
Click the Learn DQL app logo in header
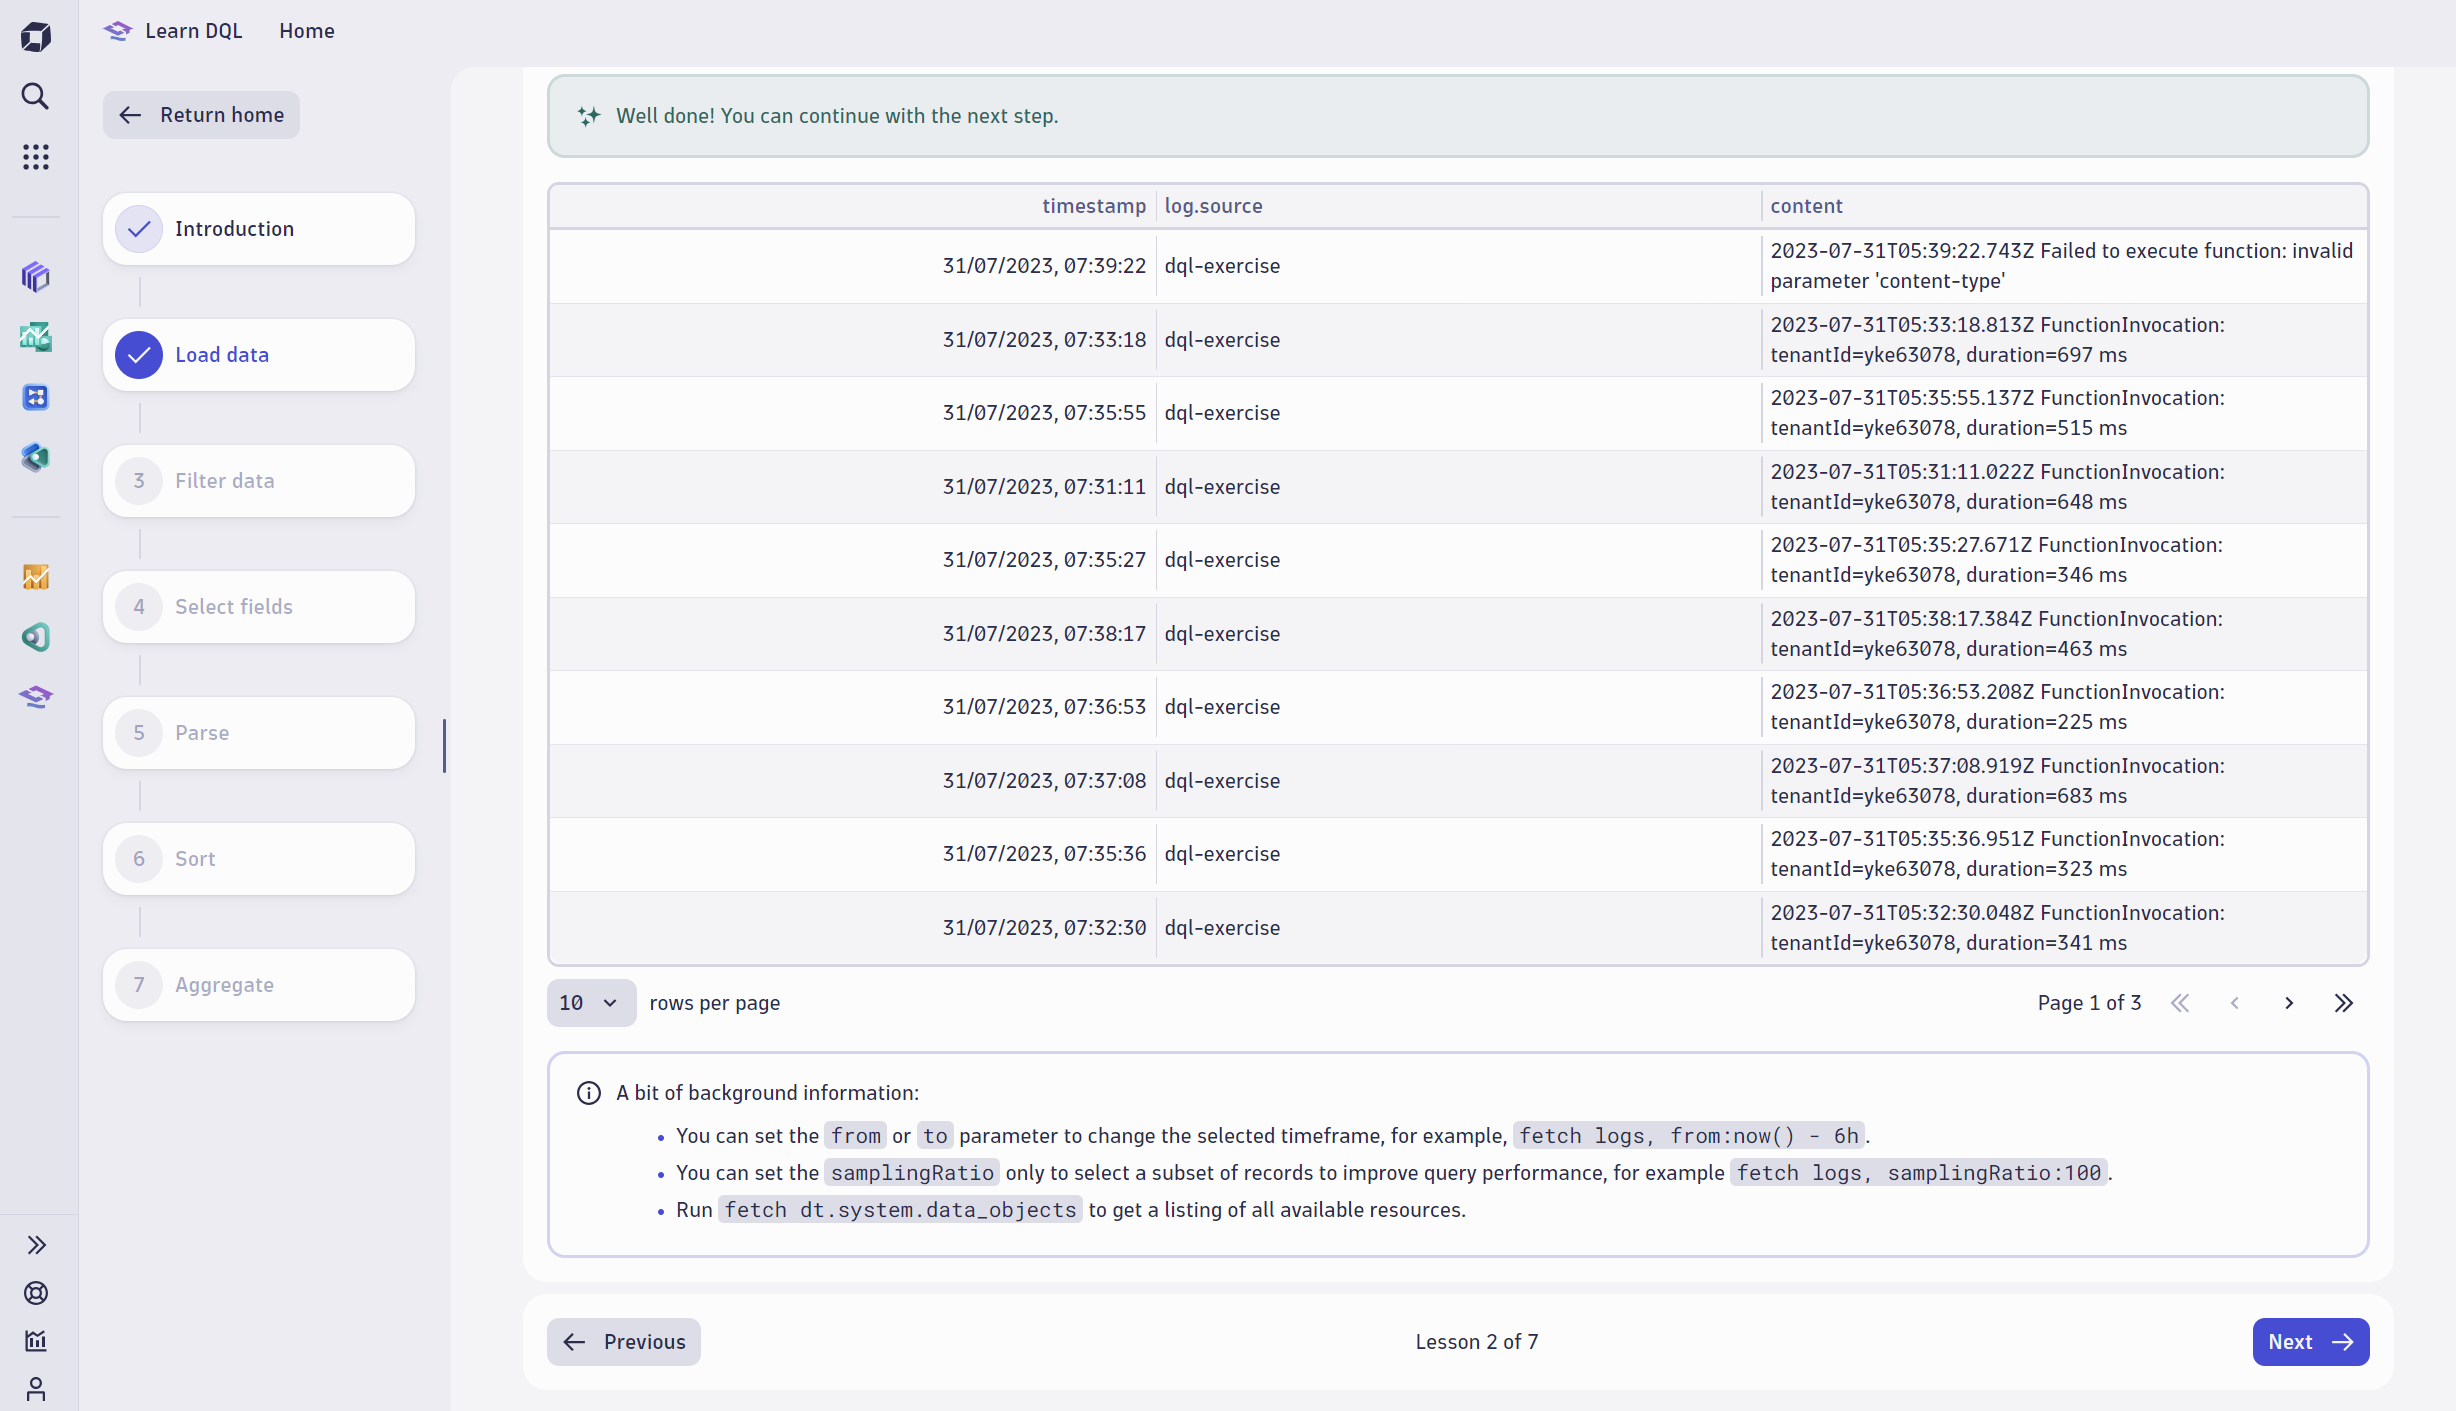(118, 31)
